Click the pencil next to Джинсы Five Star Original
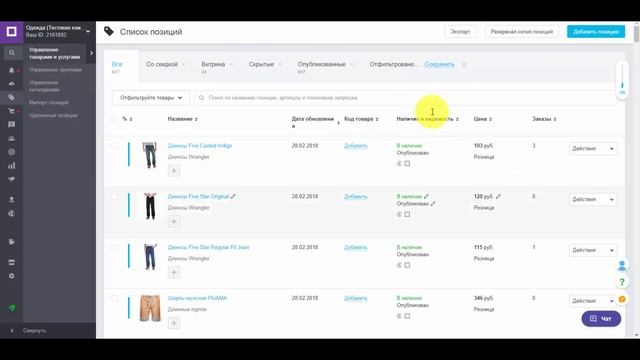The image size is (640, 360). (x=233, y=196)
